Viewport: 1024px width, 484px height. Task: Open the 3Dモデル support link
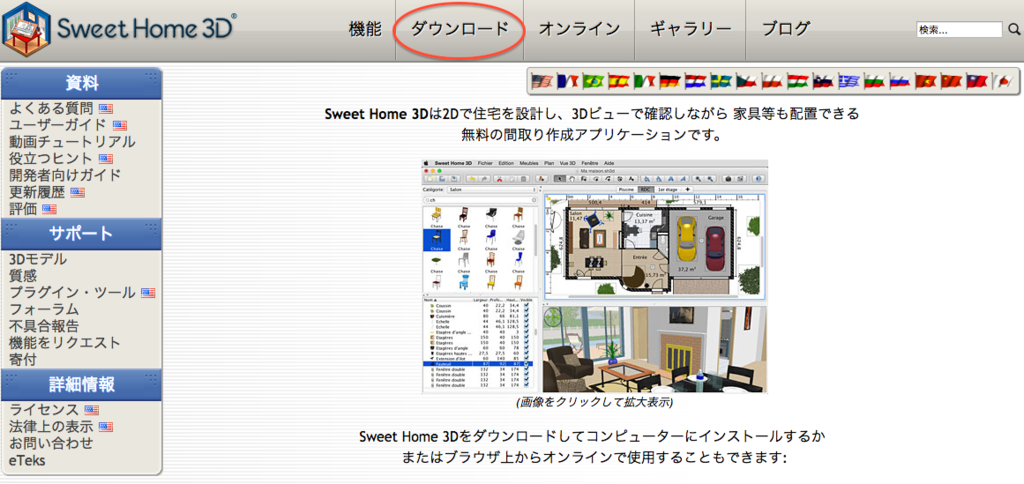(x=38, y=259)
